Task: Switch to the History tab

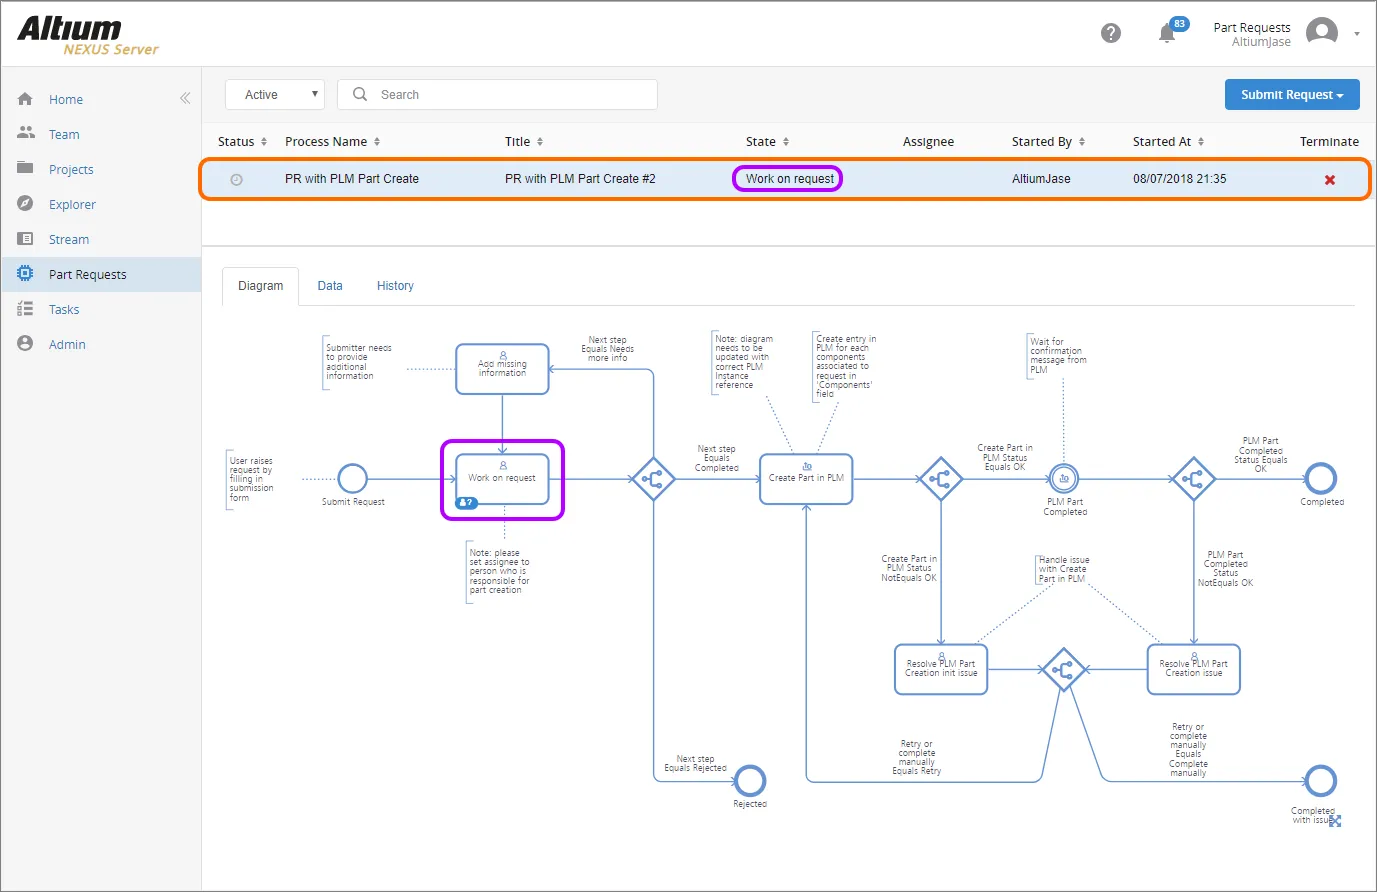Action: tap(395, 286)
